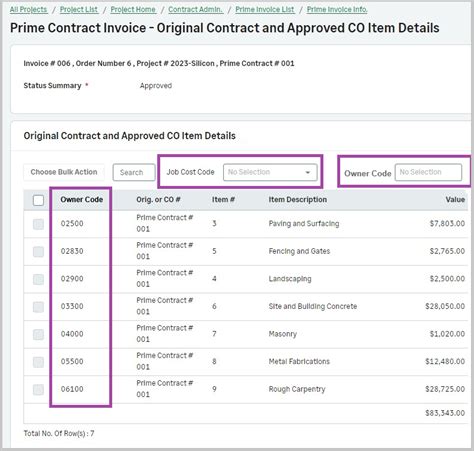Click the Choose Bulk Action button
Image resolution: width=474 pixels, height=451 pixels.
click(x=64, y=172)
